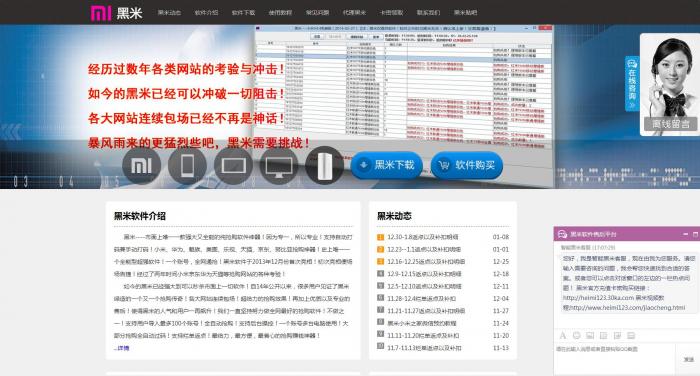Click the 详情 details link under introduction
This screenshot has width=700, height=376.
click(x=121, y=348)
